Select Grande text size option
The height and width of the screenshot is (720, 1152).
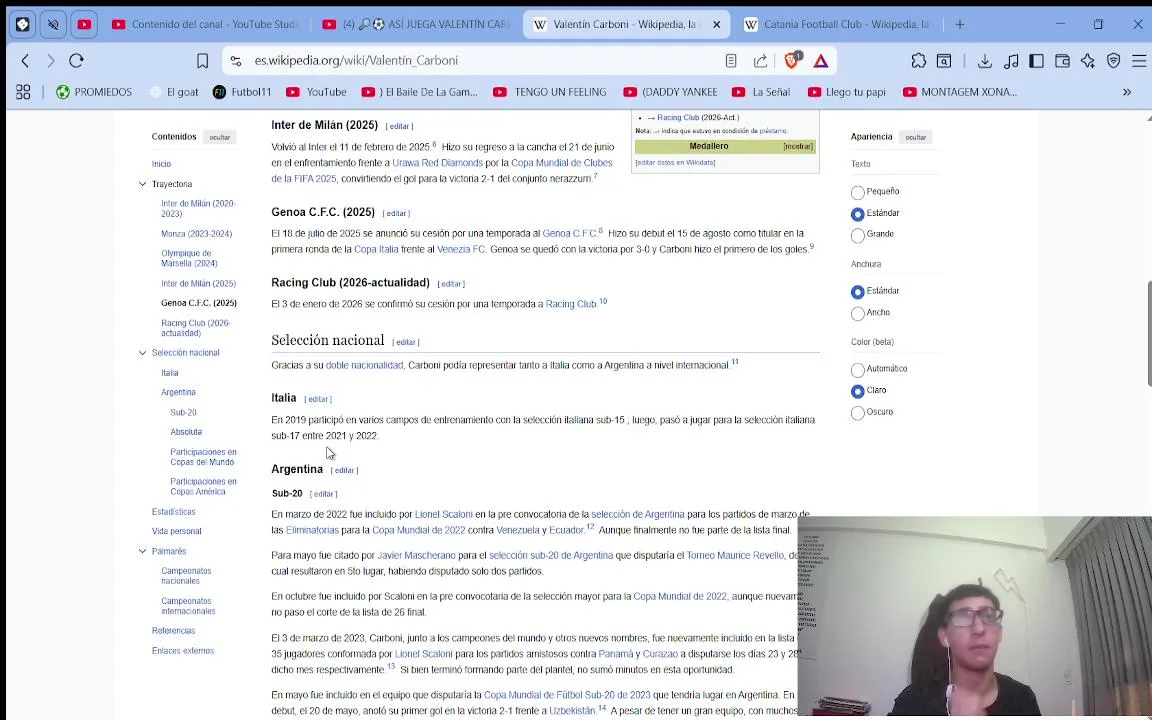click(857, 235)
